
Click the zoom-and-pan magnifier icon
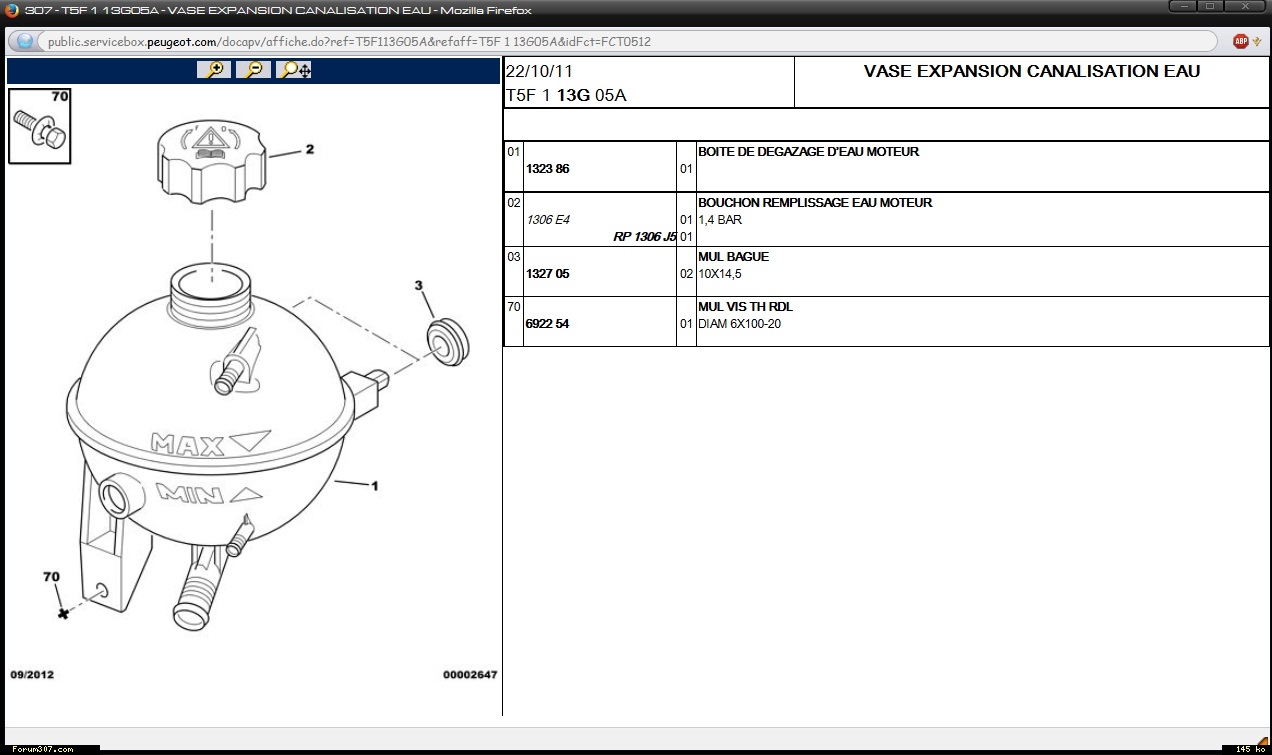coord(294,70)
